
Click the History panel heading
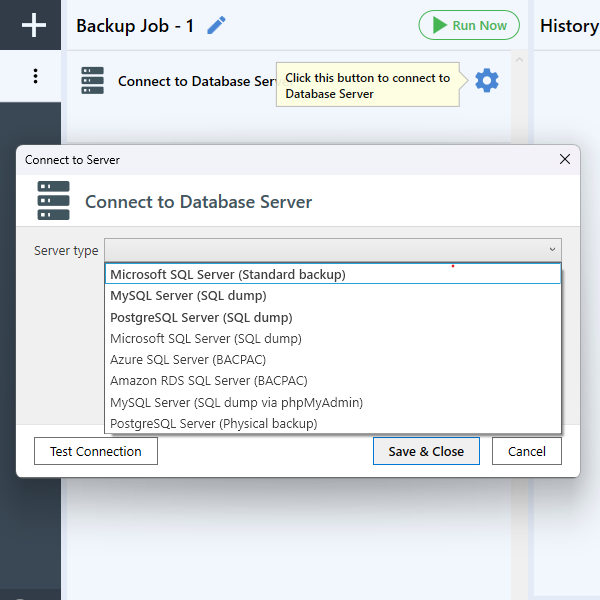[x=569, y=26]
